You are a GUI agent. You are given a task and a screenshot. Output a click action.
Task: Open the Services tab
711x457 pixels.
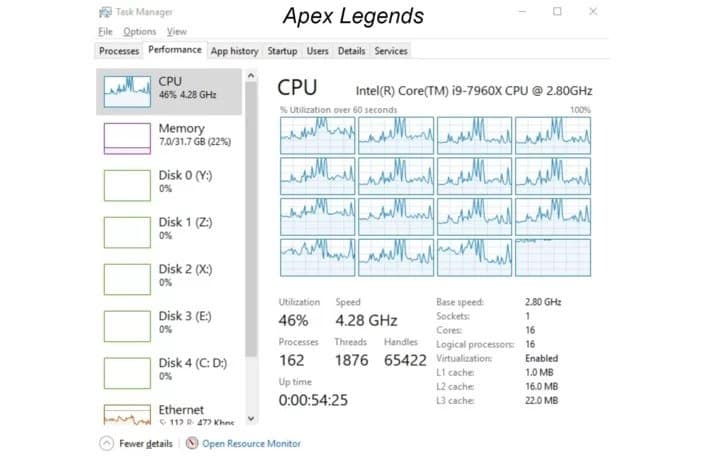click(x=391, y=51)
